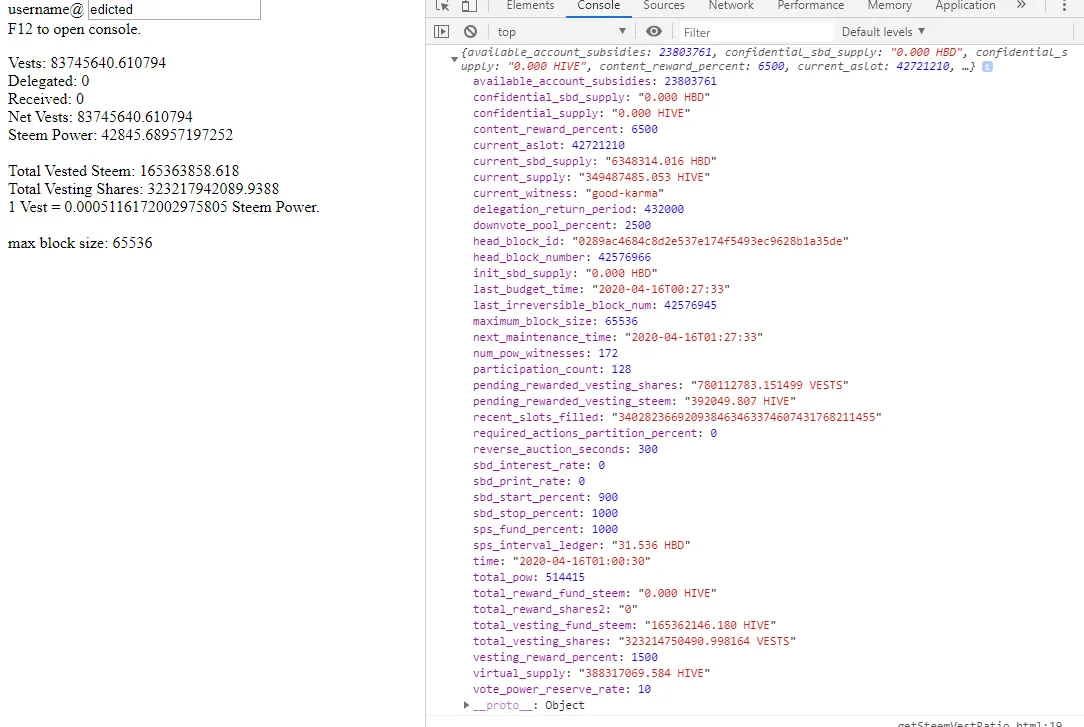This screenshot has width=1084, height=727.
Task: Toggle the device toolbar icon
Action: pos(469,6)
